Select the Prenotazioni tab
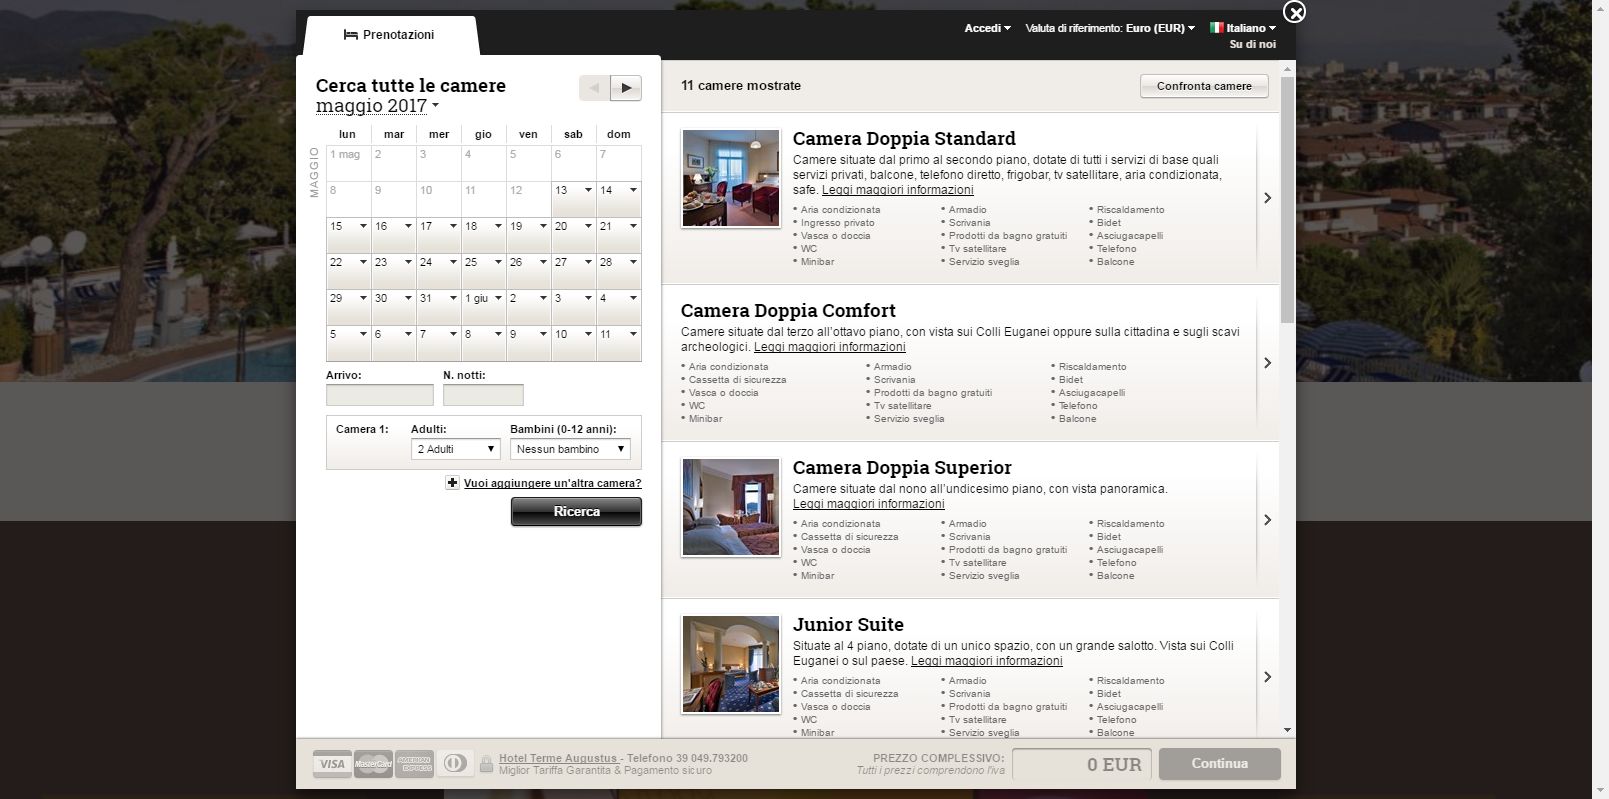The width and height of the screenshot is (1609, 799). tap(390, 35)
